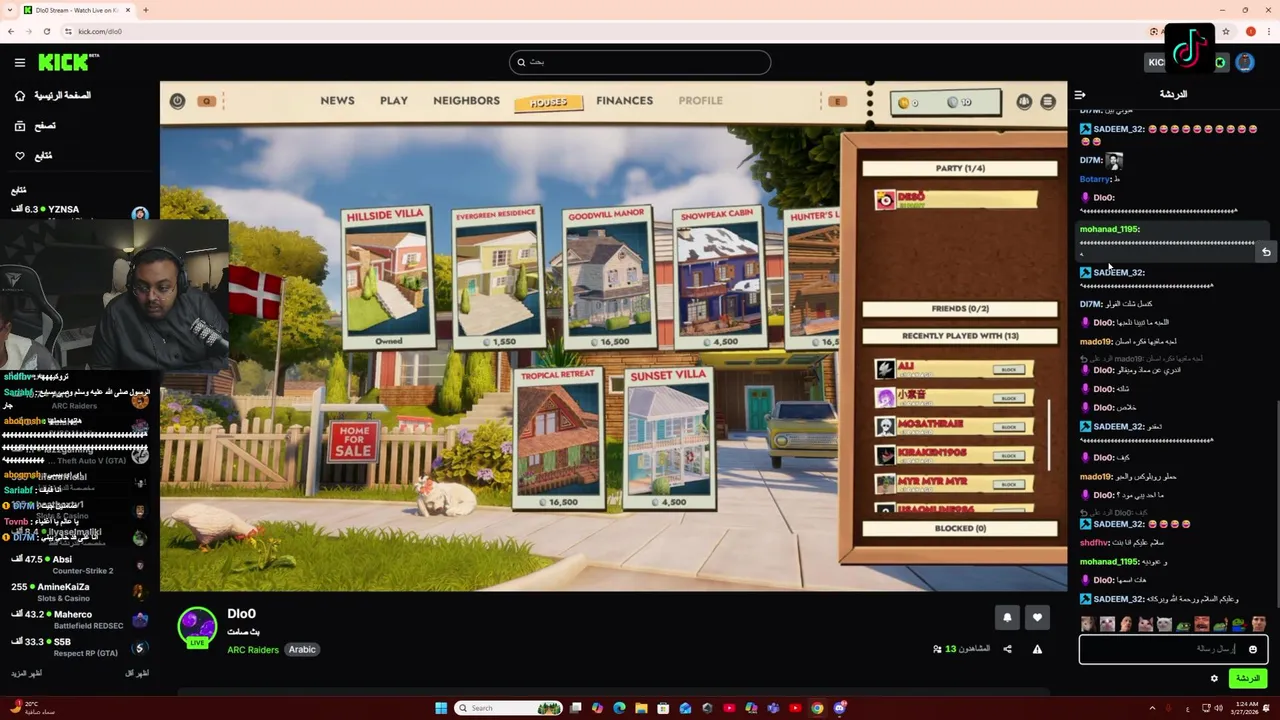Click the game friends icon

pos(1024,102)
